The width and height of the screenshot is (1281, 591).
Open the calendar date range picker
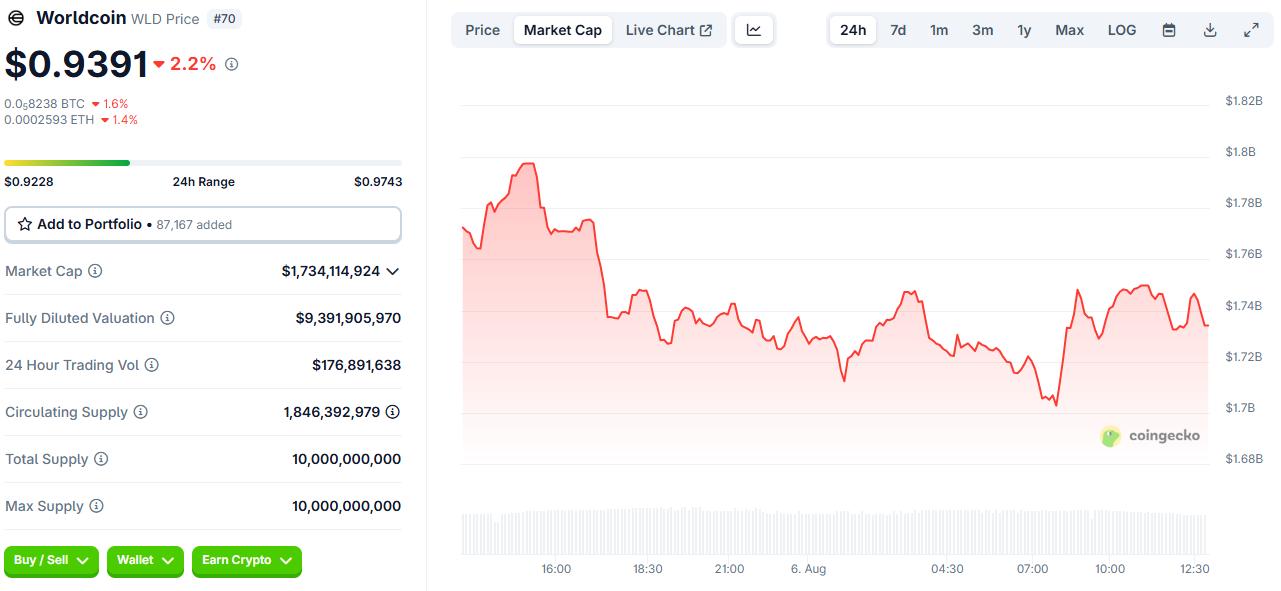(1168, 30)
